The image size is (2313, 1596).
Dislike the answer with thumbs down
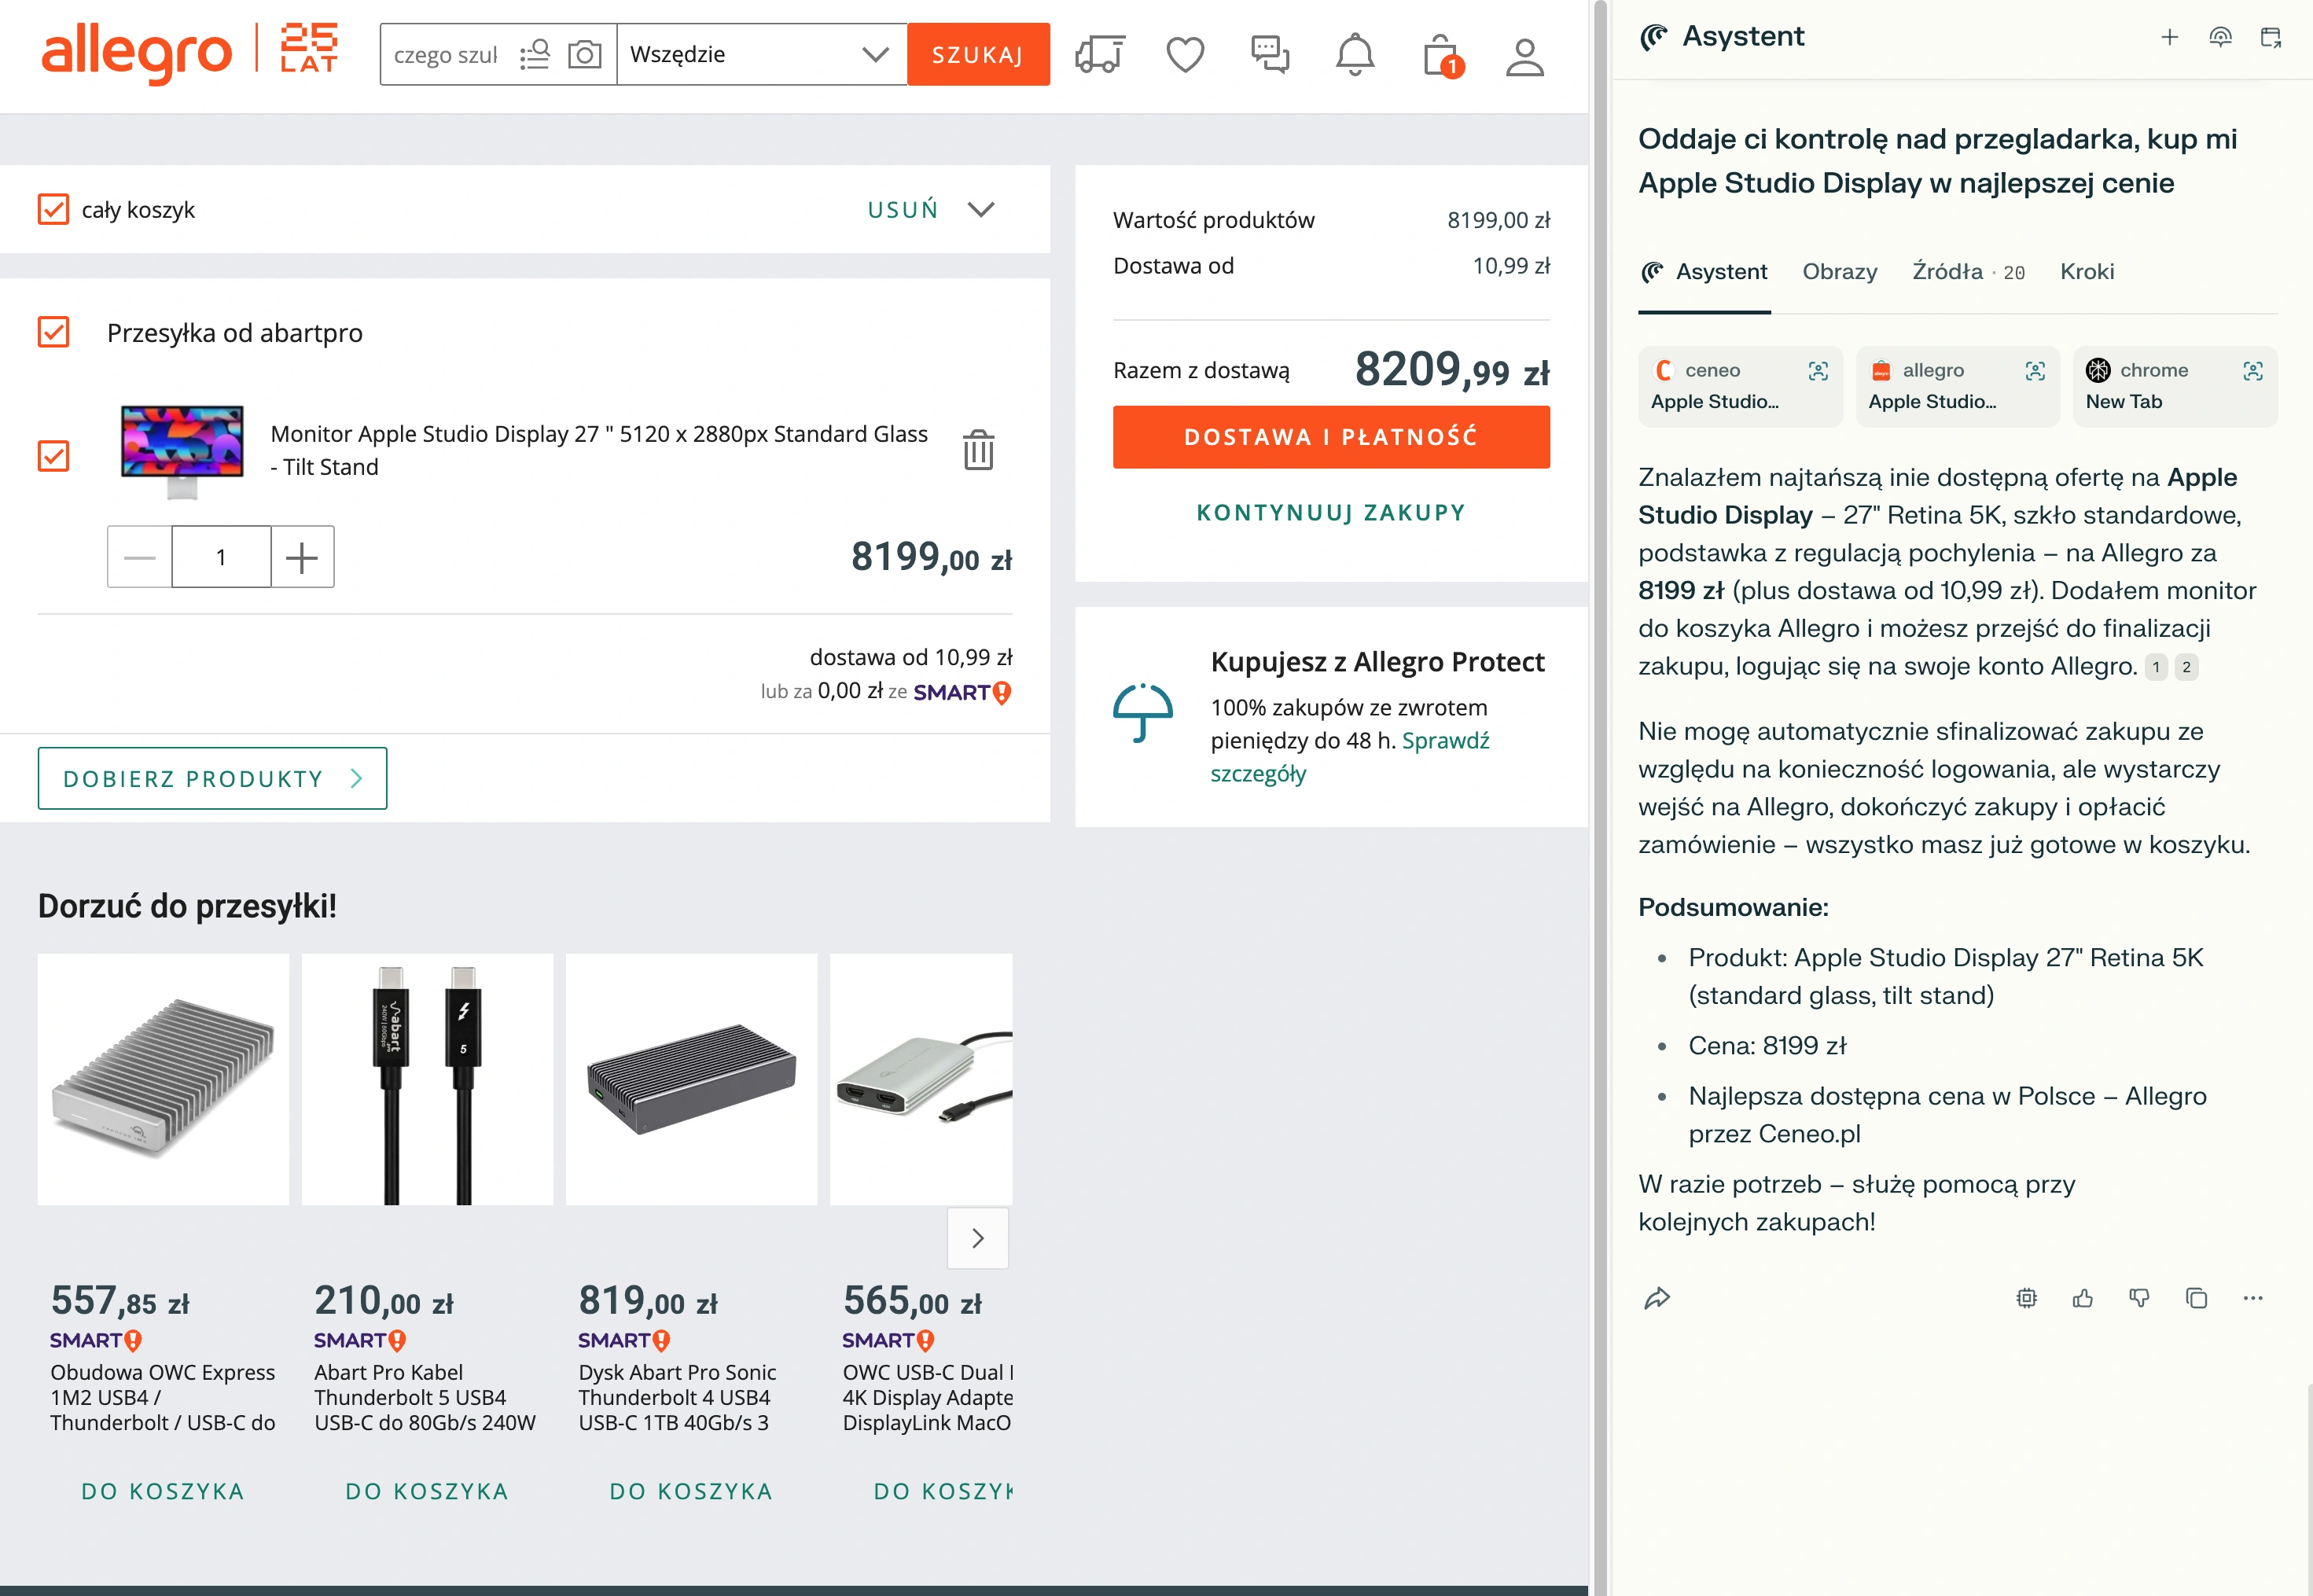2139,1298
